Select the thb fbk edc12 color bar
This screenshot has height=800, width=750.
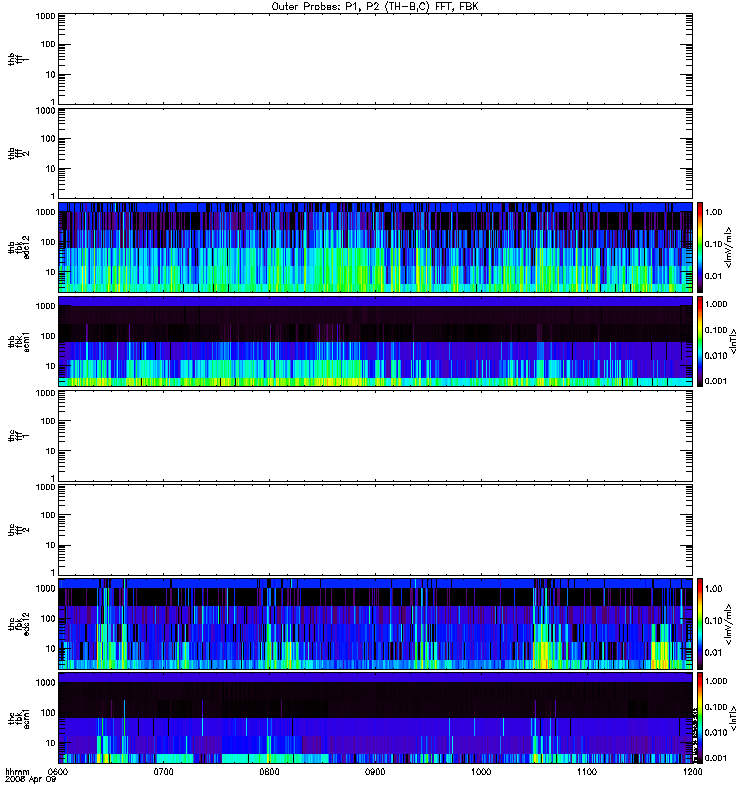[700, 247]
